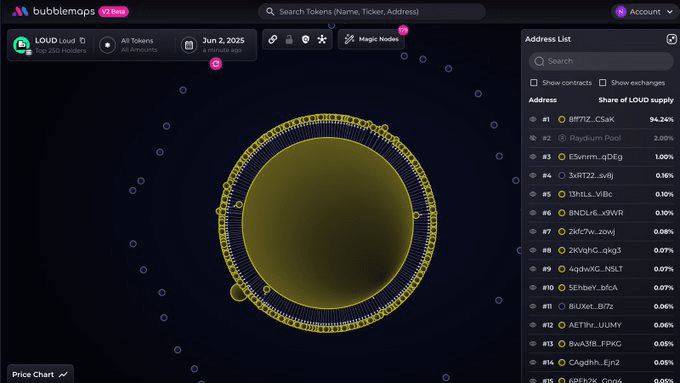Show the hidden #2 Raydium Pool
The image size is (680, 383).
(x=533, y=138)
